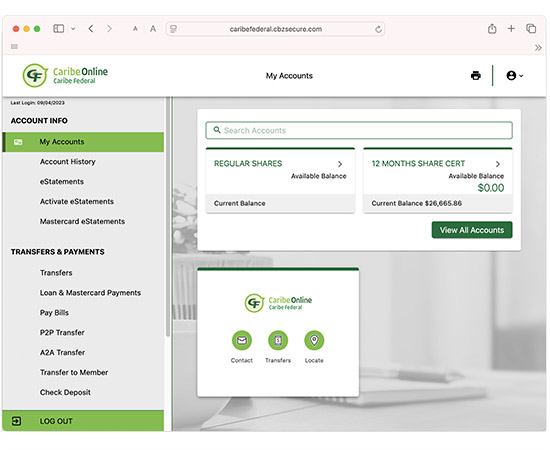Expand the 12 Months Share Cert chevron

[x=498, y=164]
